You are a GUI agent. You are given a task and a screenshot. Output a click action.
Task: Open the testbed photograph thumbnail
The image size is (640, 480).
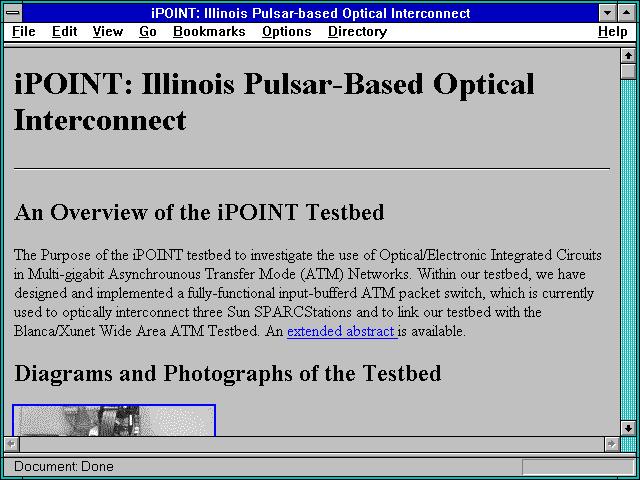click(x=114, y=420)
